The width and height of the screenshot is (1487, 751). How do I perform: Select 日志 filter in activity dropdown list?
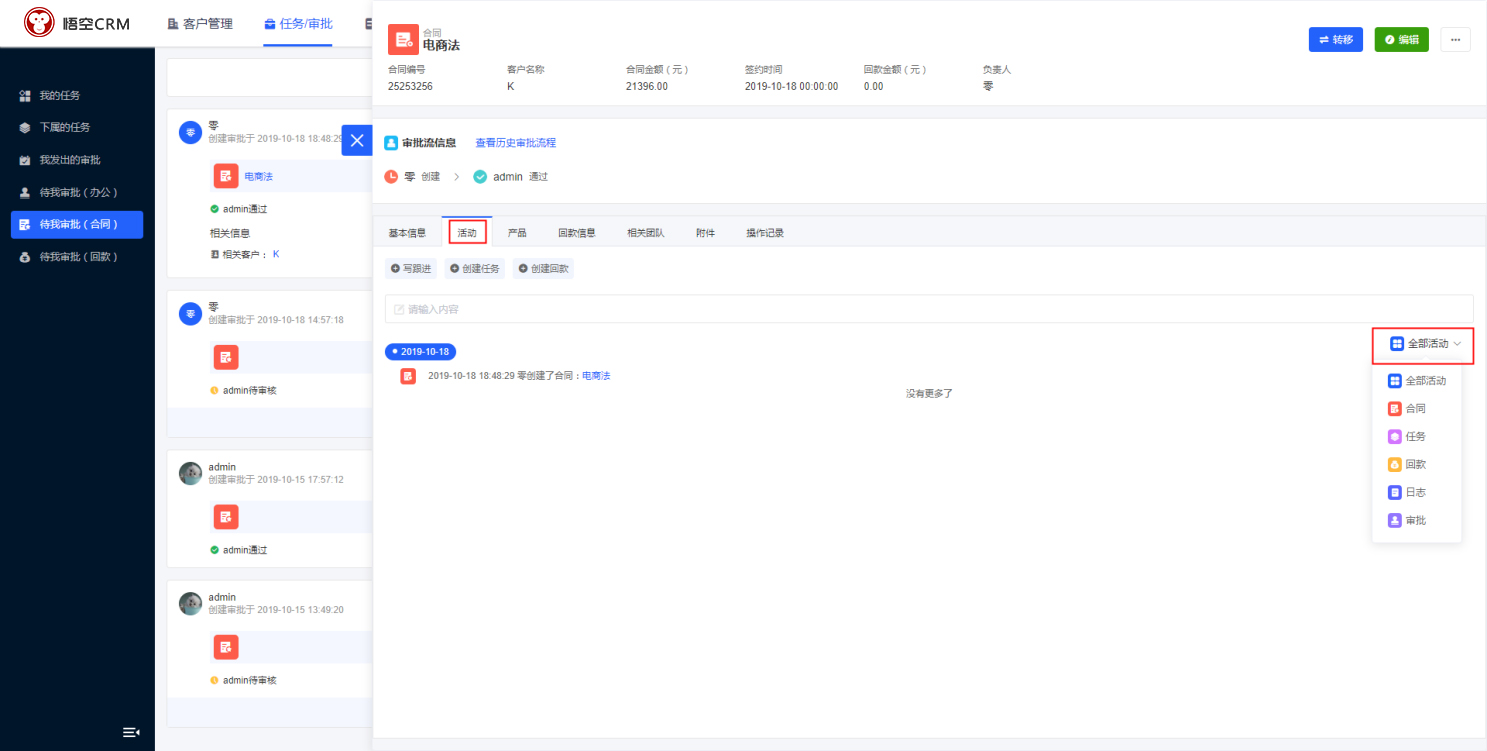[1415, 493]
